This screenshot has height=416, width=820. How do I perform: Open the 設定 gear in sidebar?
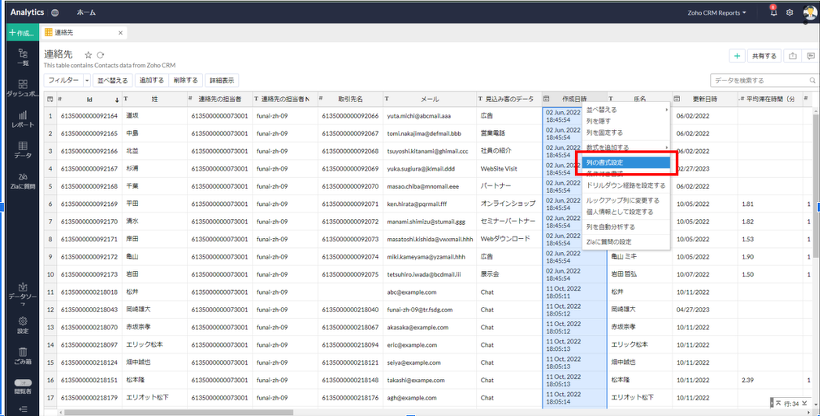pyautogui.click(x=22, y=325)
